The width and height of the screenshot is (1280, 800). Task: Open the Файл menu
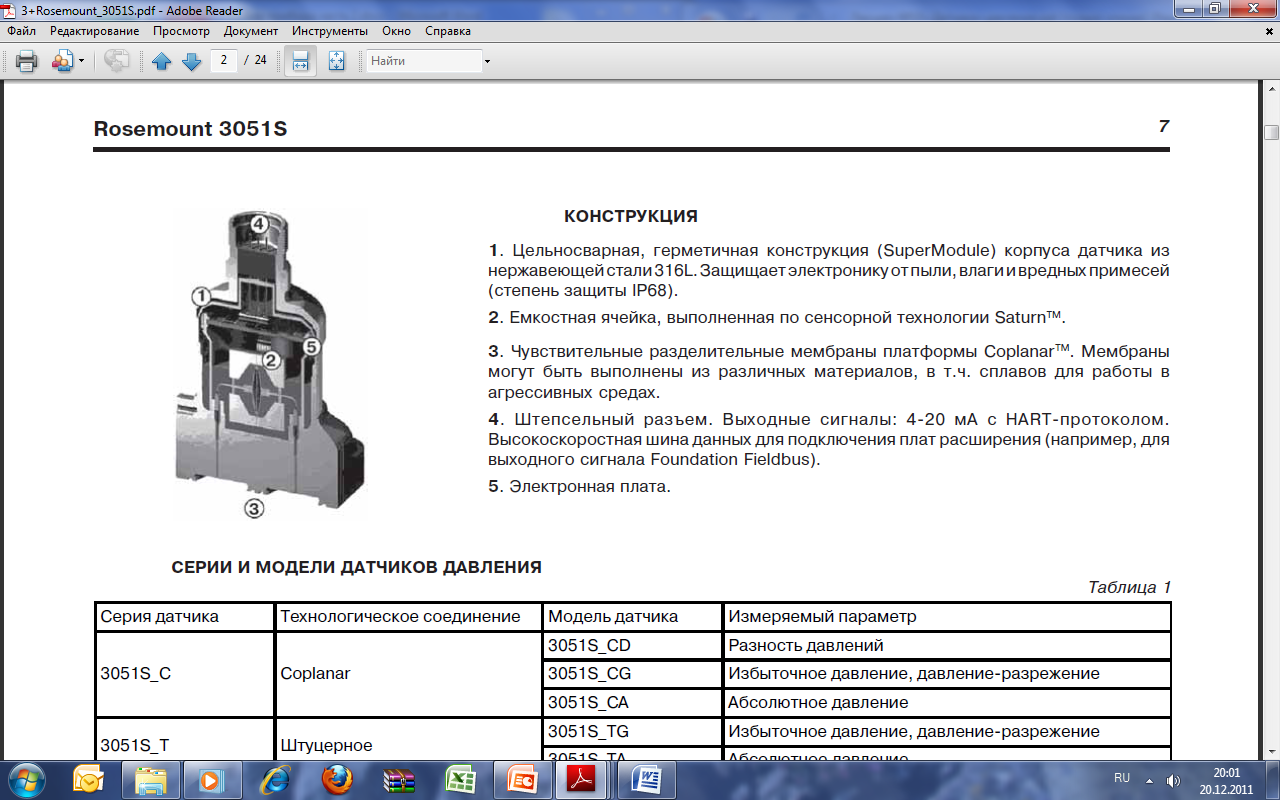(21, 31)
